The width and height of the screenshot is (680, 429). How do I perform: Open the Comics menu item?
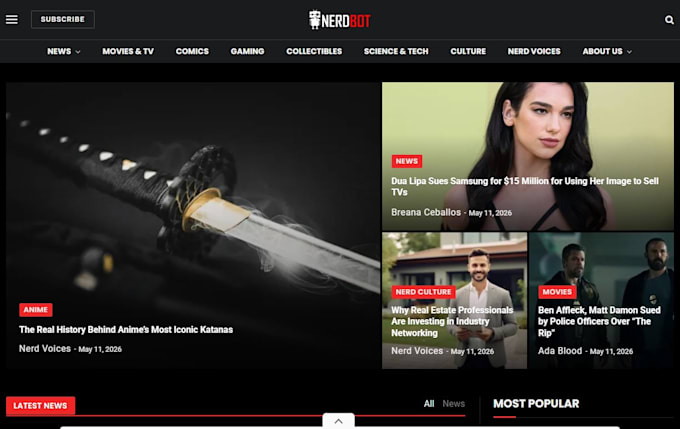[x=192, y=51]
